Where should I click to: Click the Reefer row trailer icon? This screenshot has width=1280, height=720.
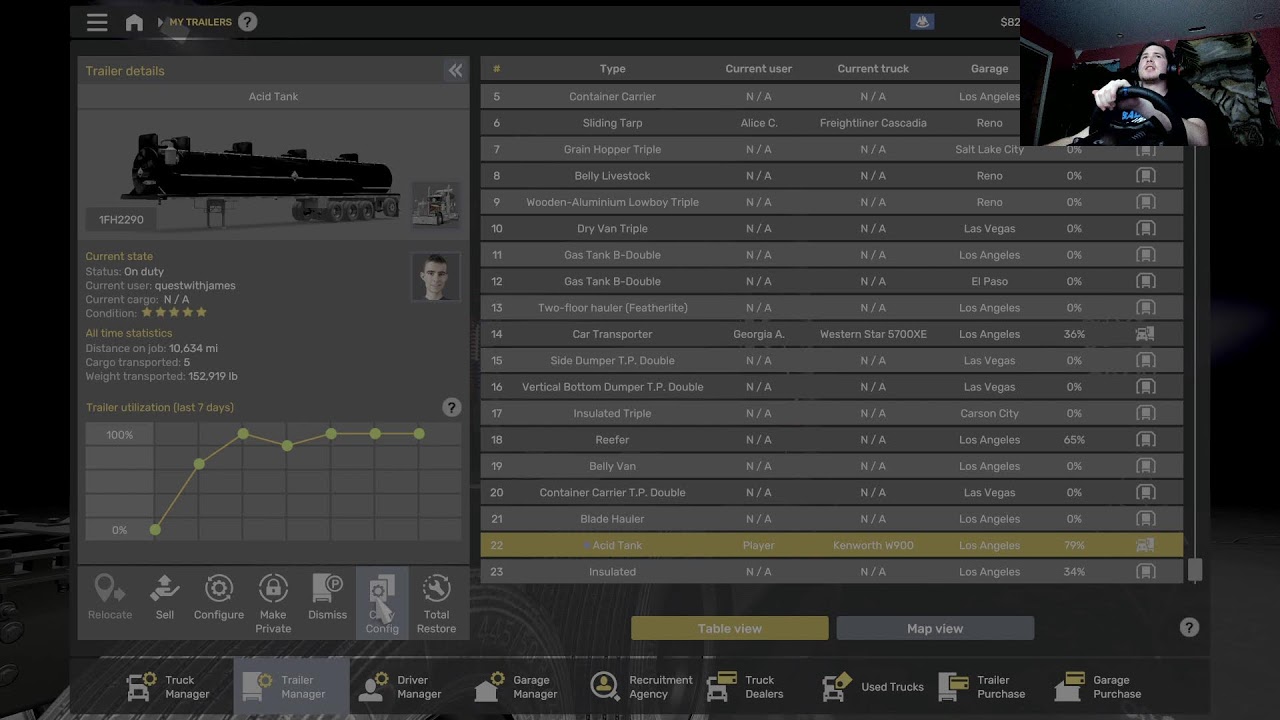tap(1145, 440)
